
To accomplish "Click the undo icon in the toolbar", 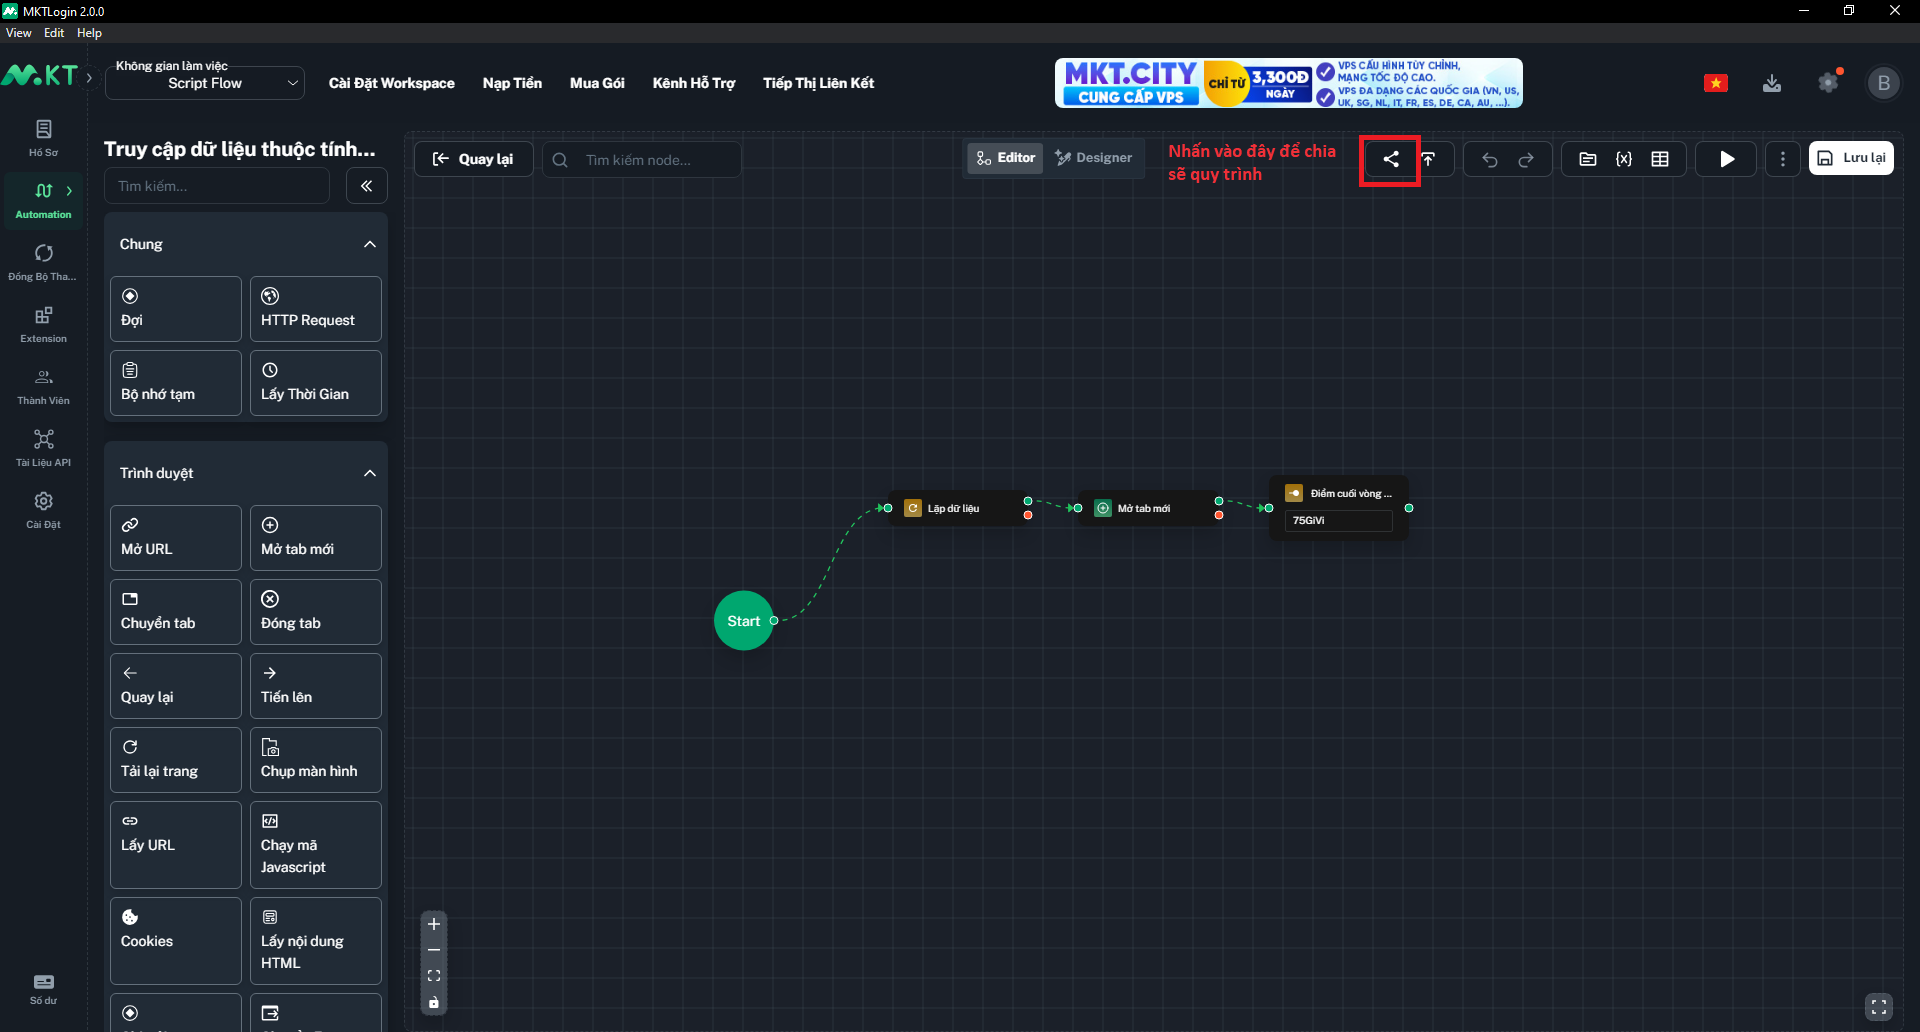I will pyautogui.click(x=1489, y=158).
